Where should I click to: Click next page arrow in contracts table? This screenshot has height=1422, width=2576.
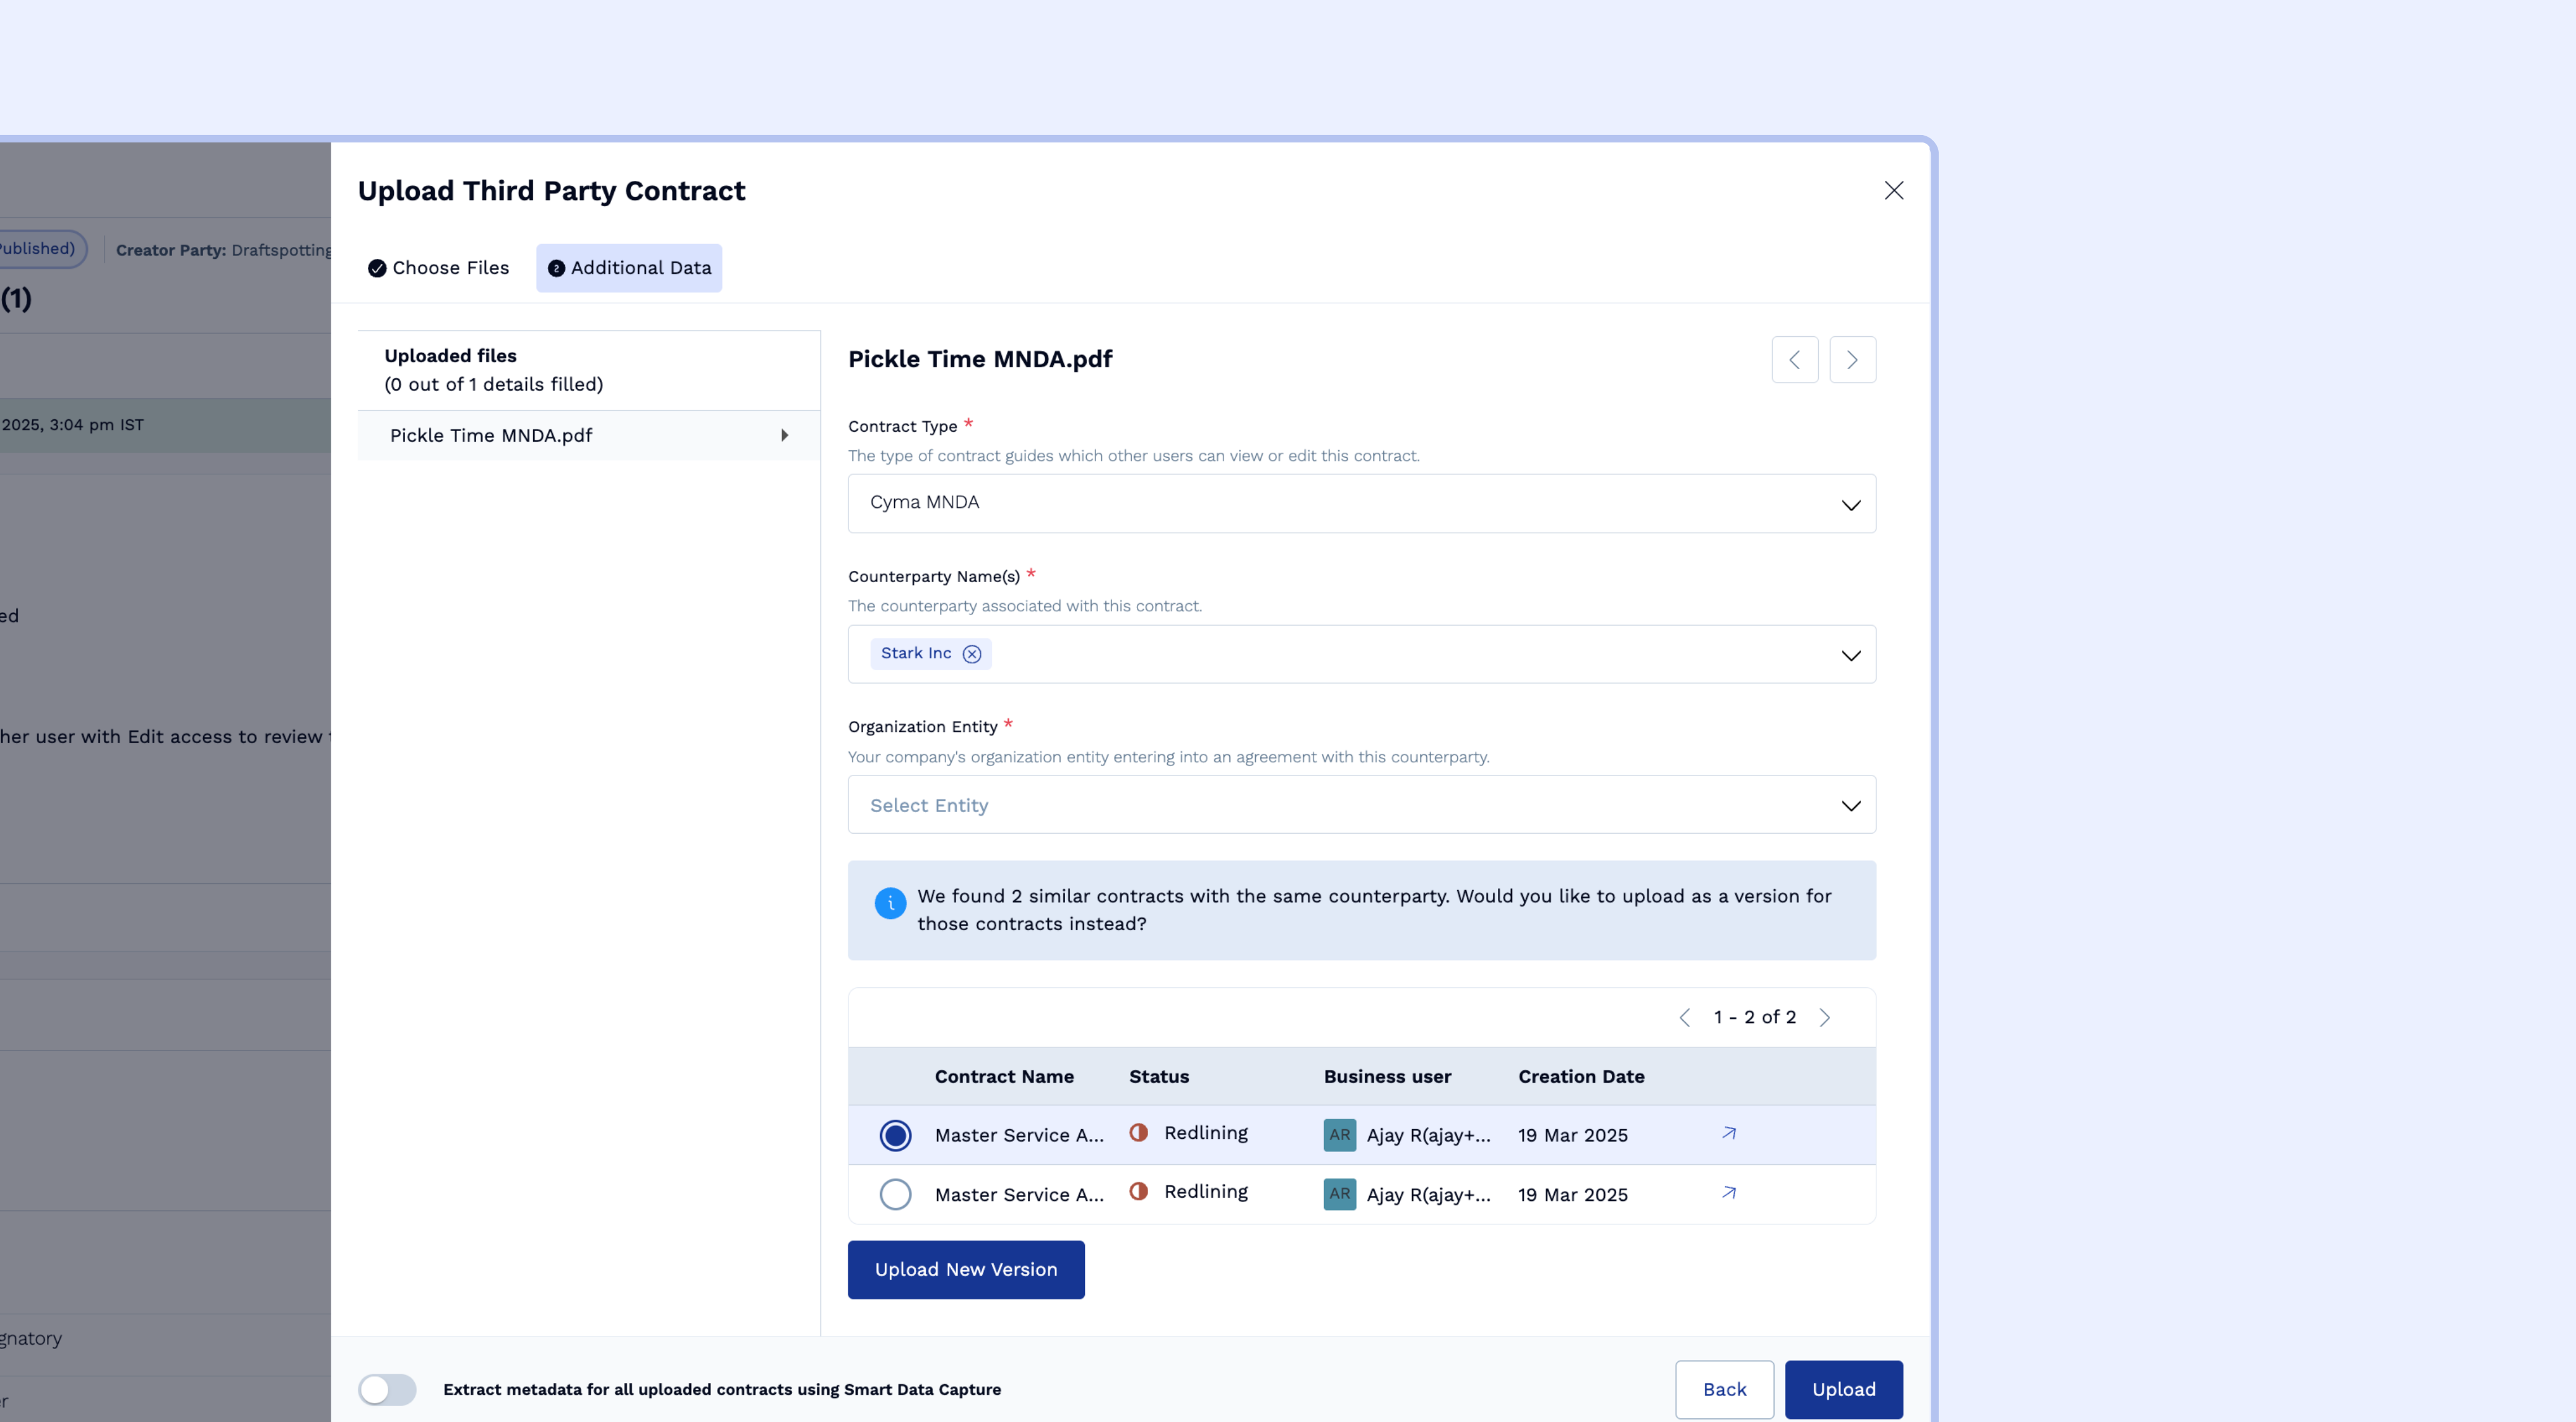click(x=1824, y=1017)
